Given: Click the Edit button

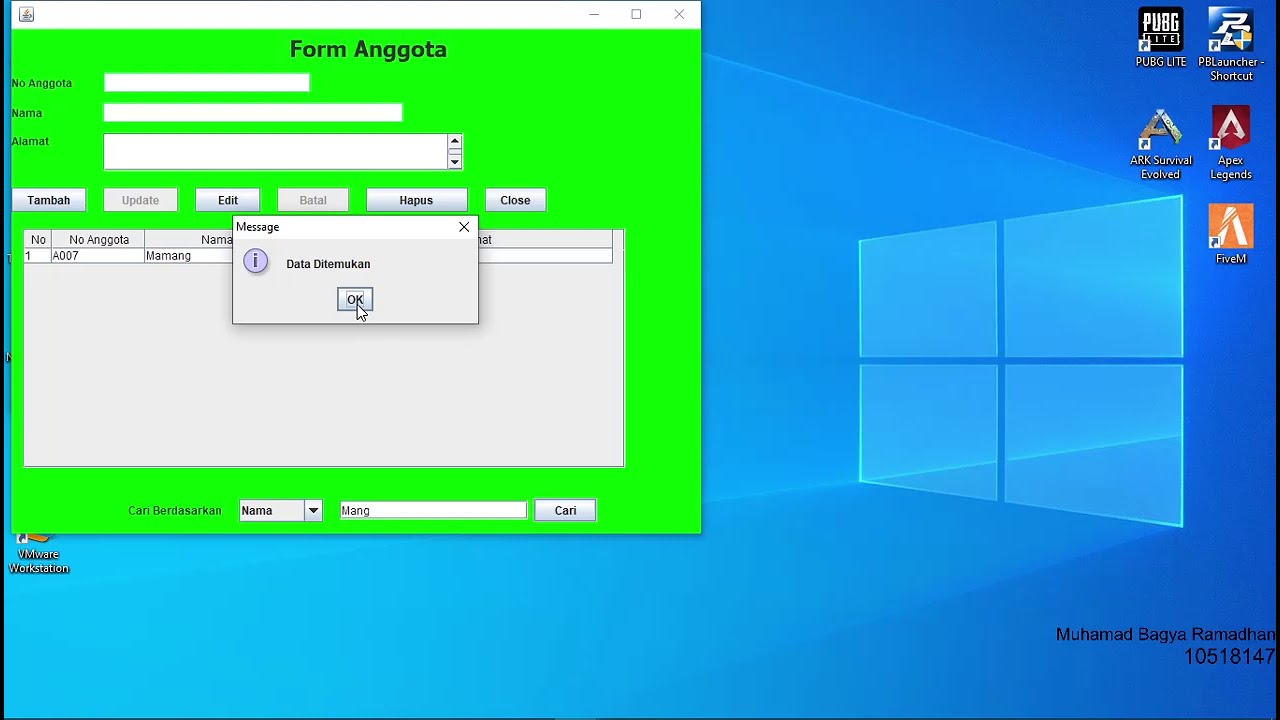Looking at the screenshot, I should click(228, 200).
